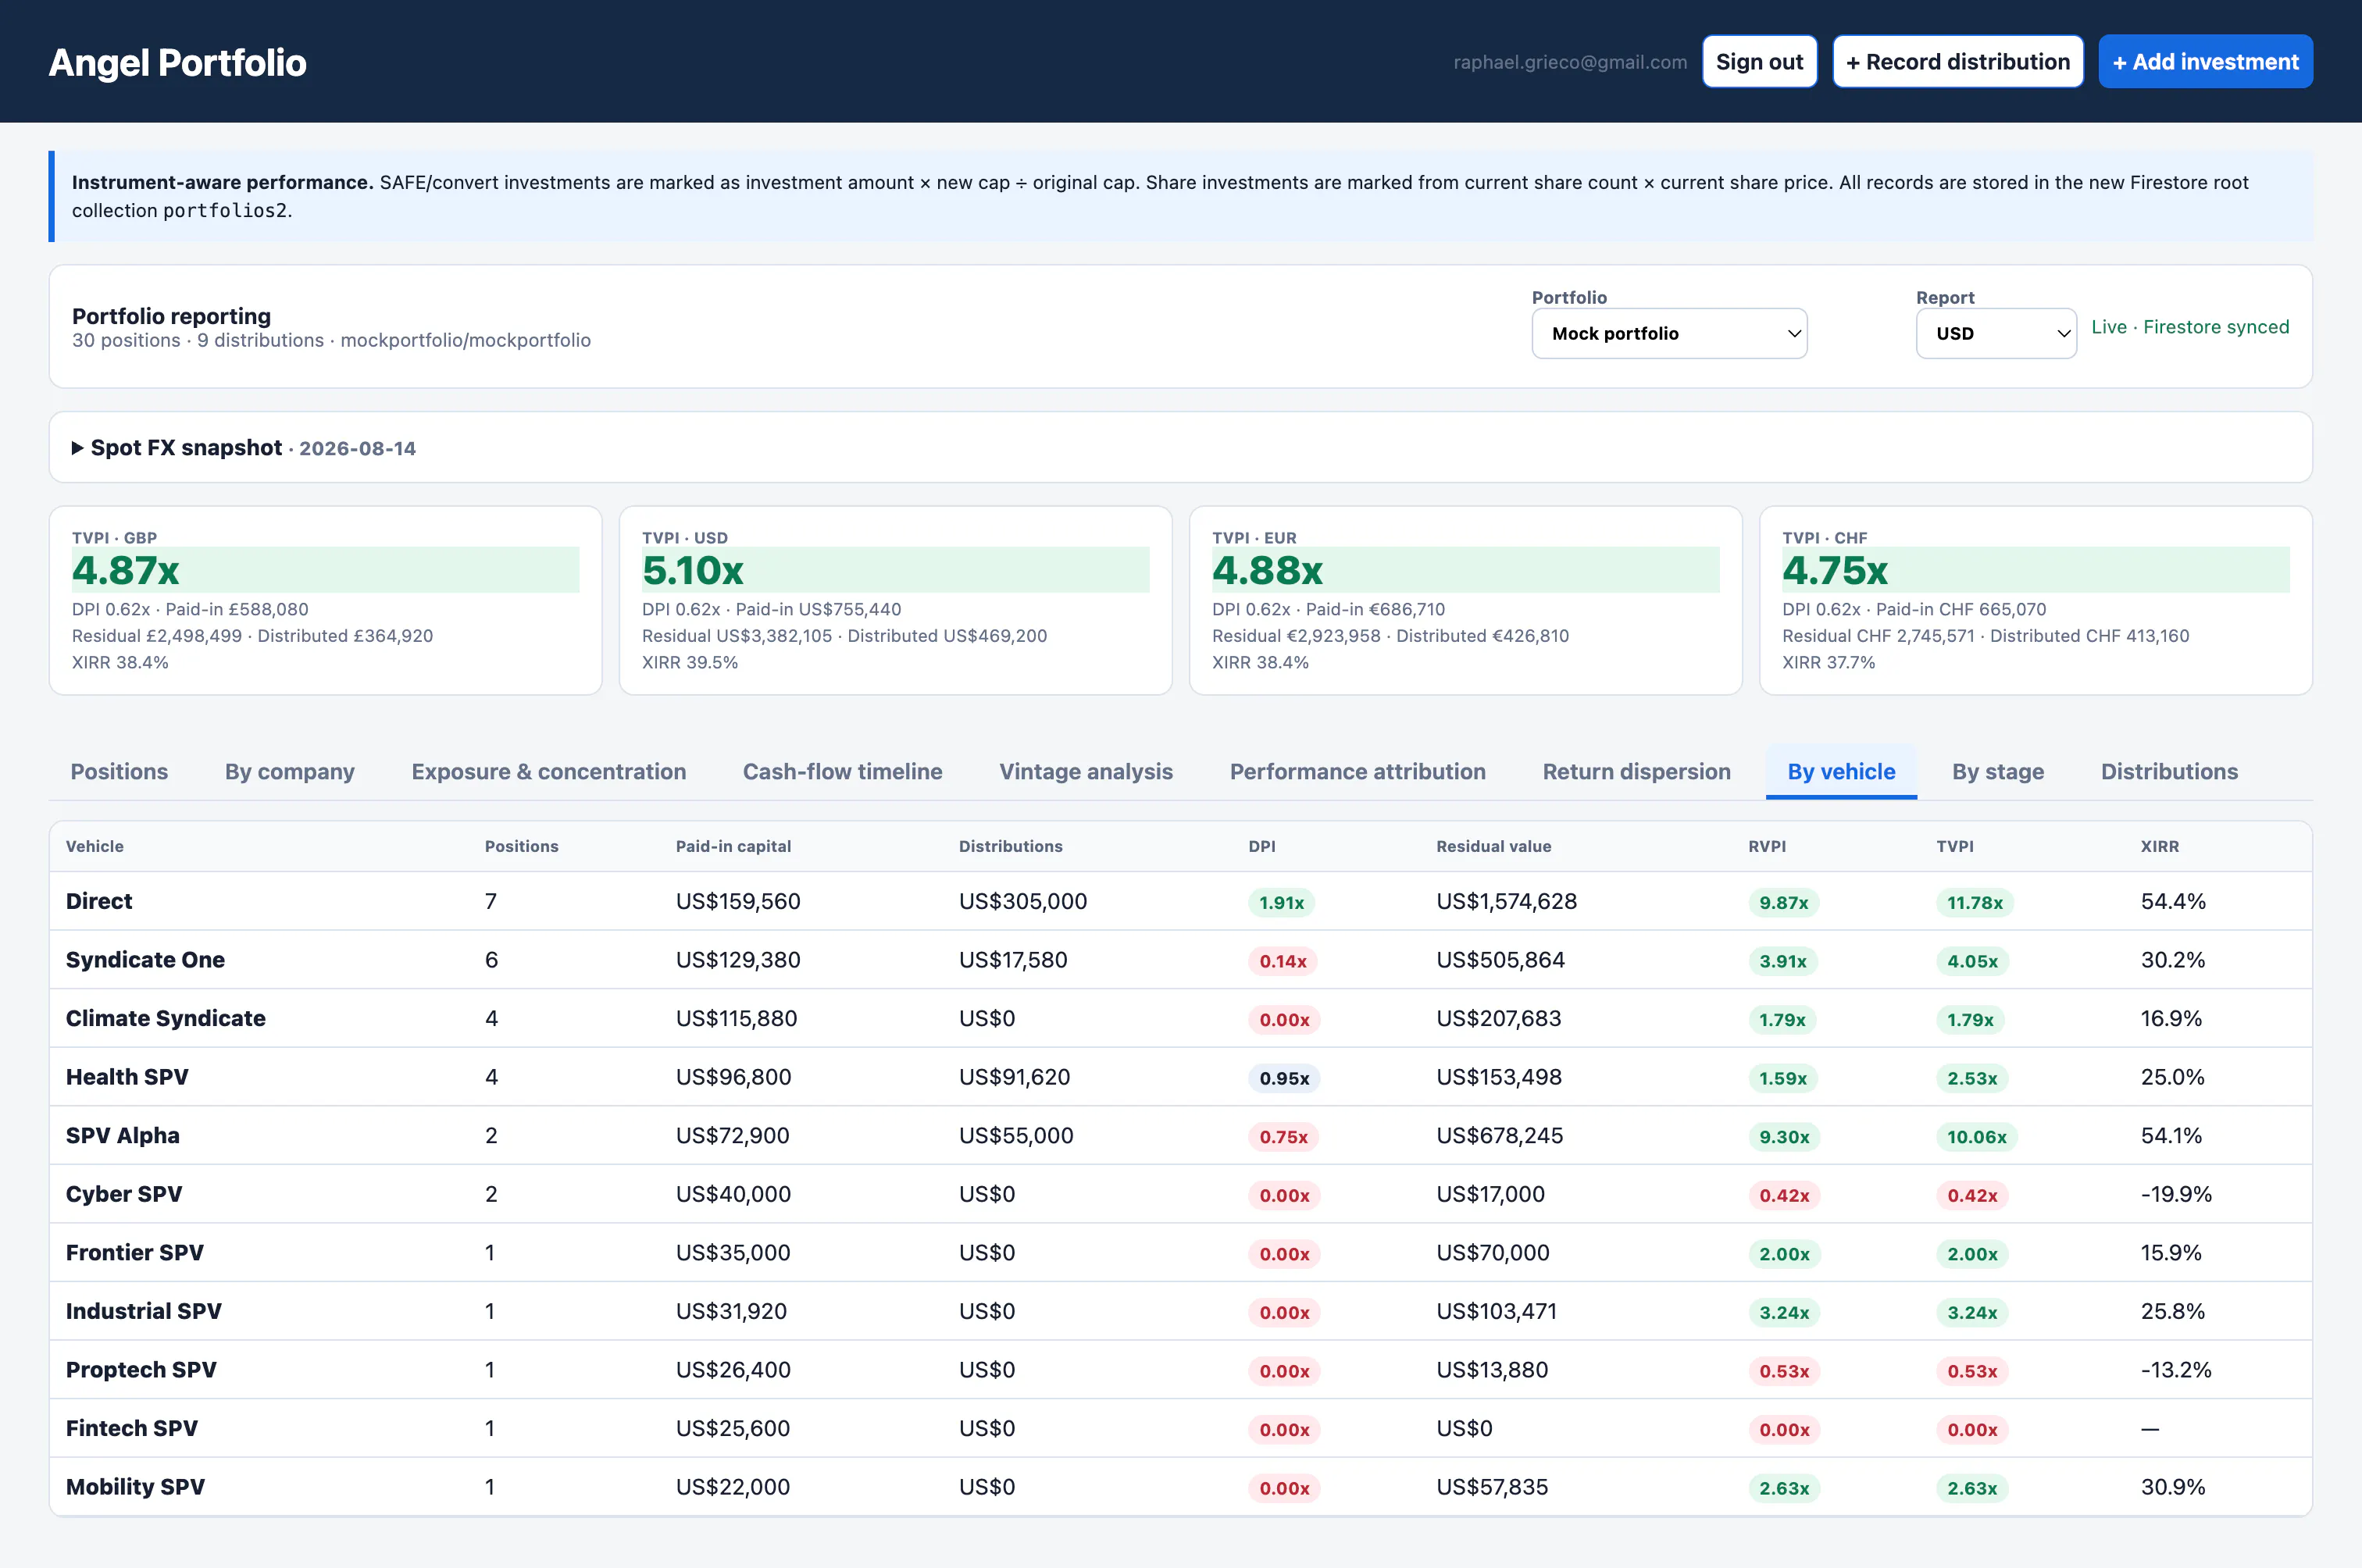
Task: Click the Live · Firestore synced status
Action: 2190,327
